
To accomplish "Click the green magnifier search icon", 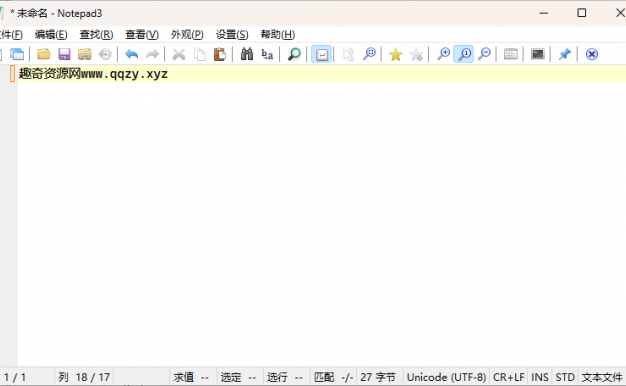I will (294, 54).
